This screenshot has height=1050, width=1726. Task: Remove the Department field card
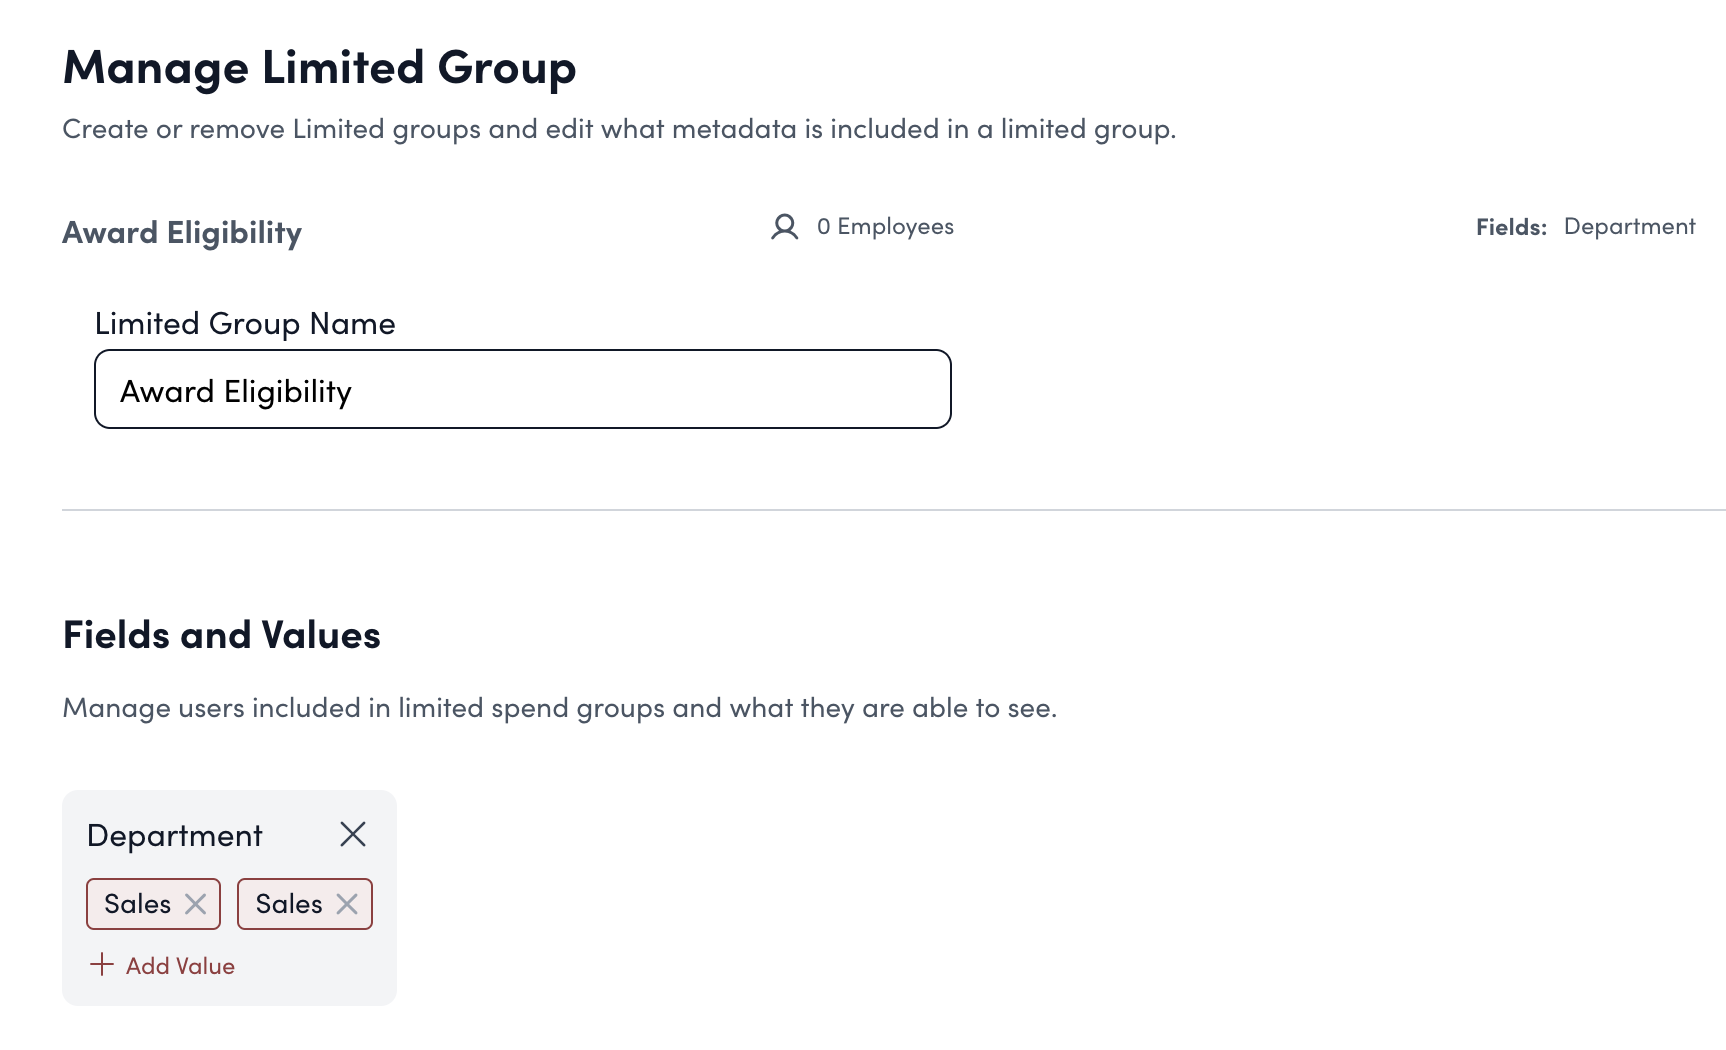pyautogui.click(x=353, y=834)
